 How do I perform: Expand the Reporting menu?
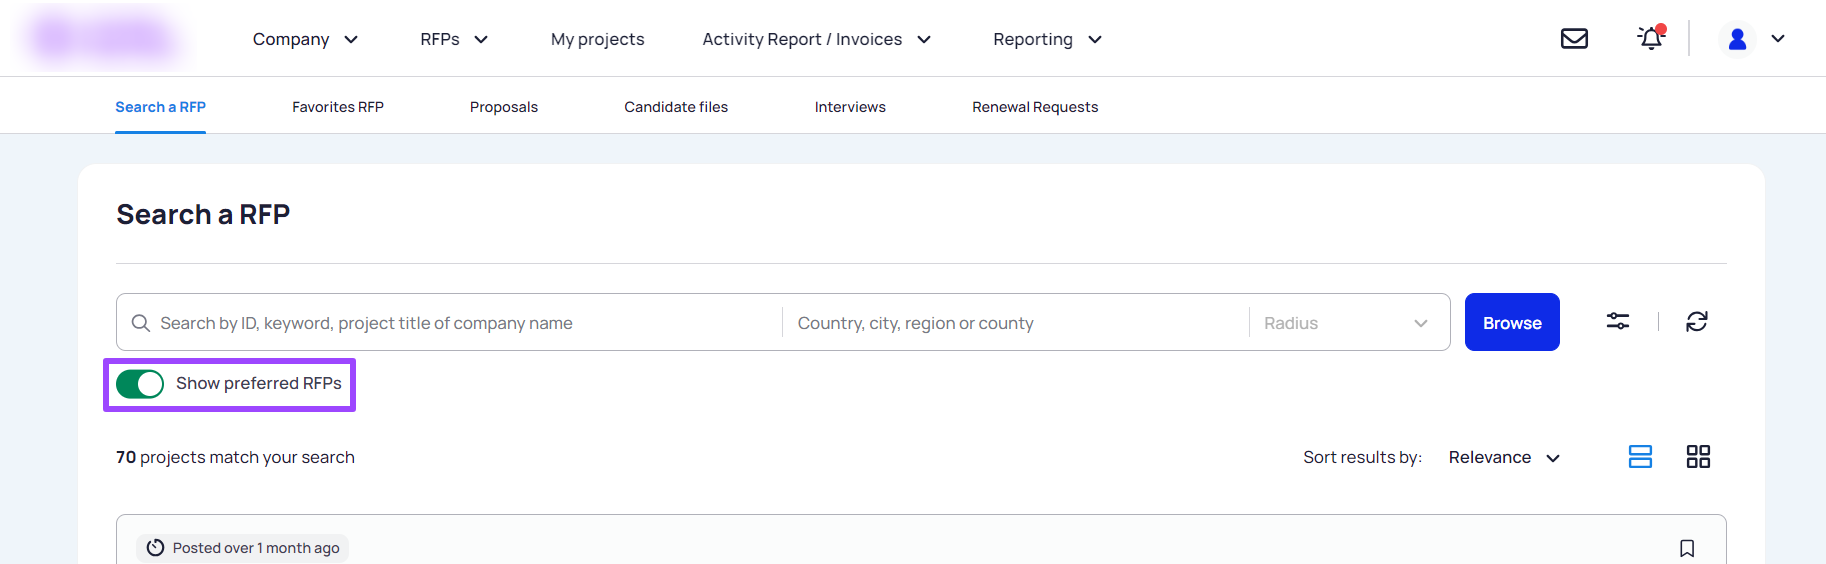click(1047, 39)
